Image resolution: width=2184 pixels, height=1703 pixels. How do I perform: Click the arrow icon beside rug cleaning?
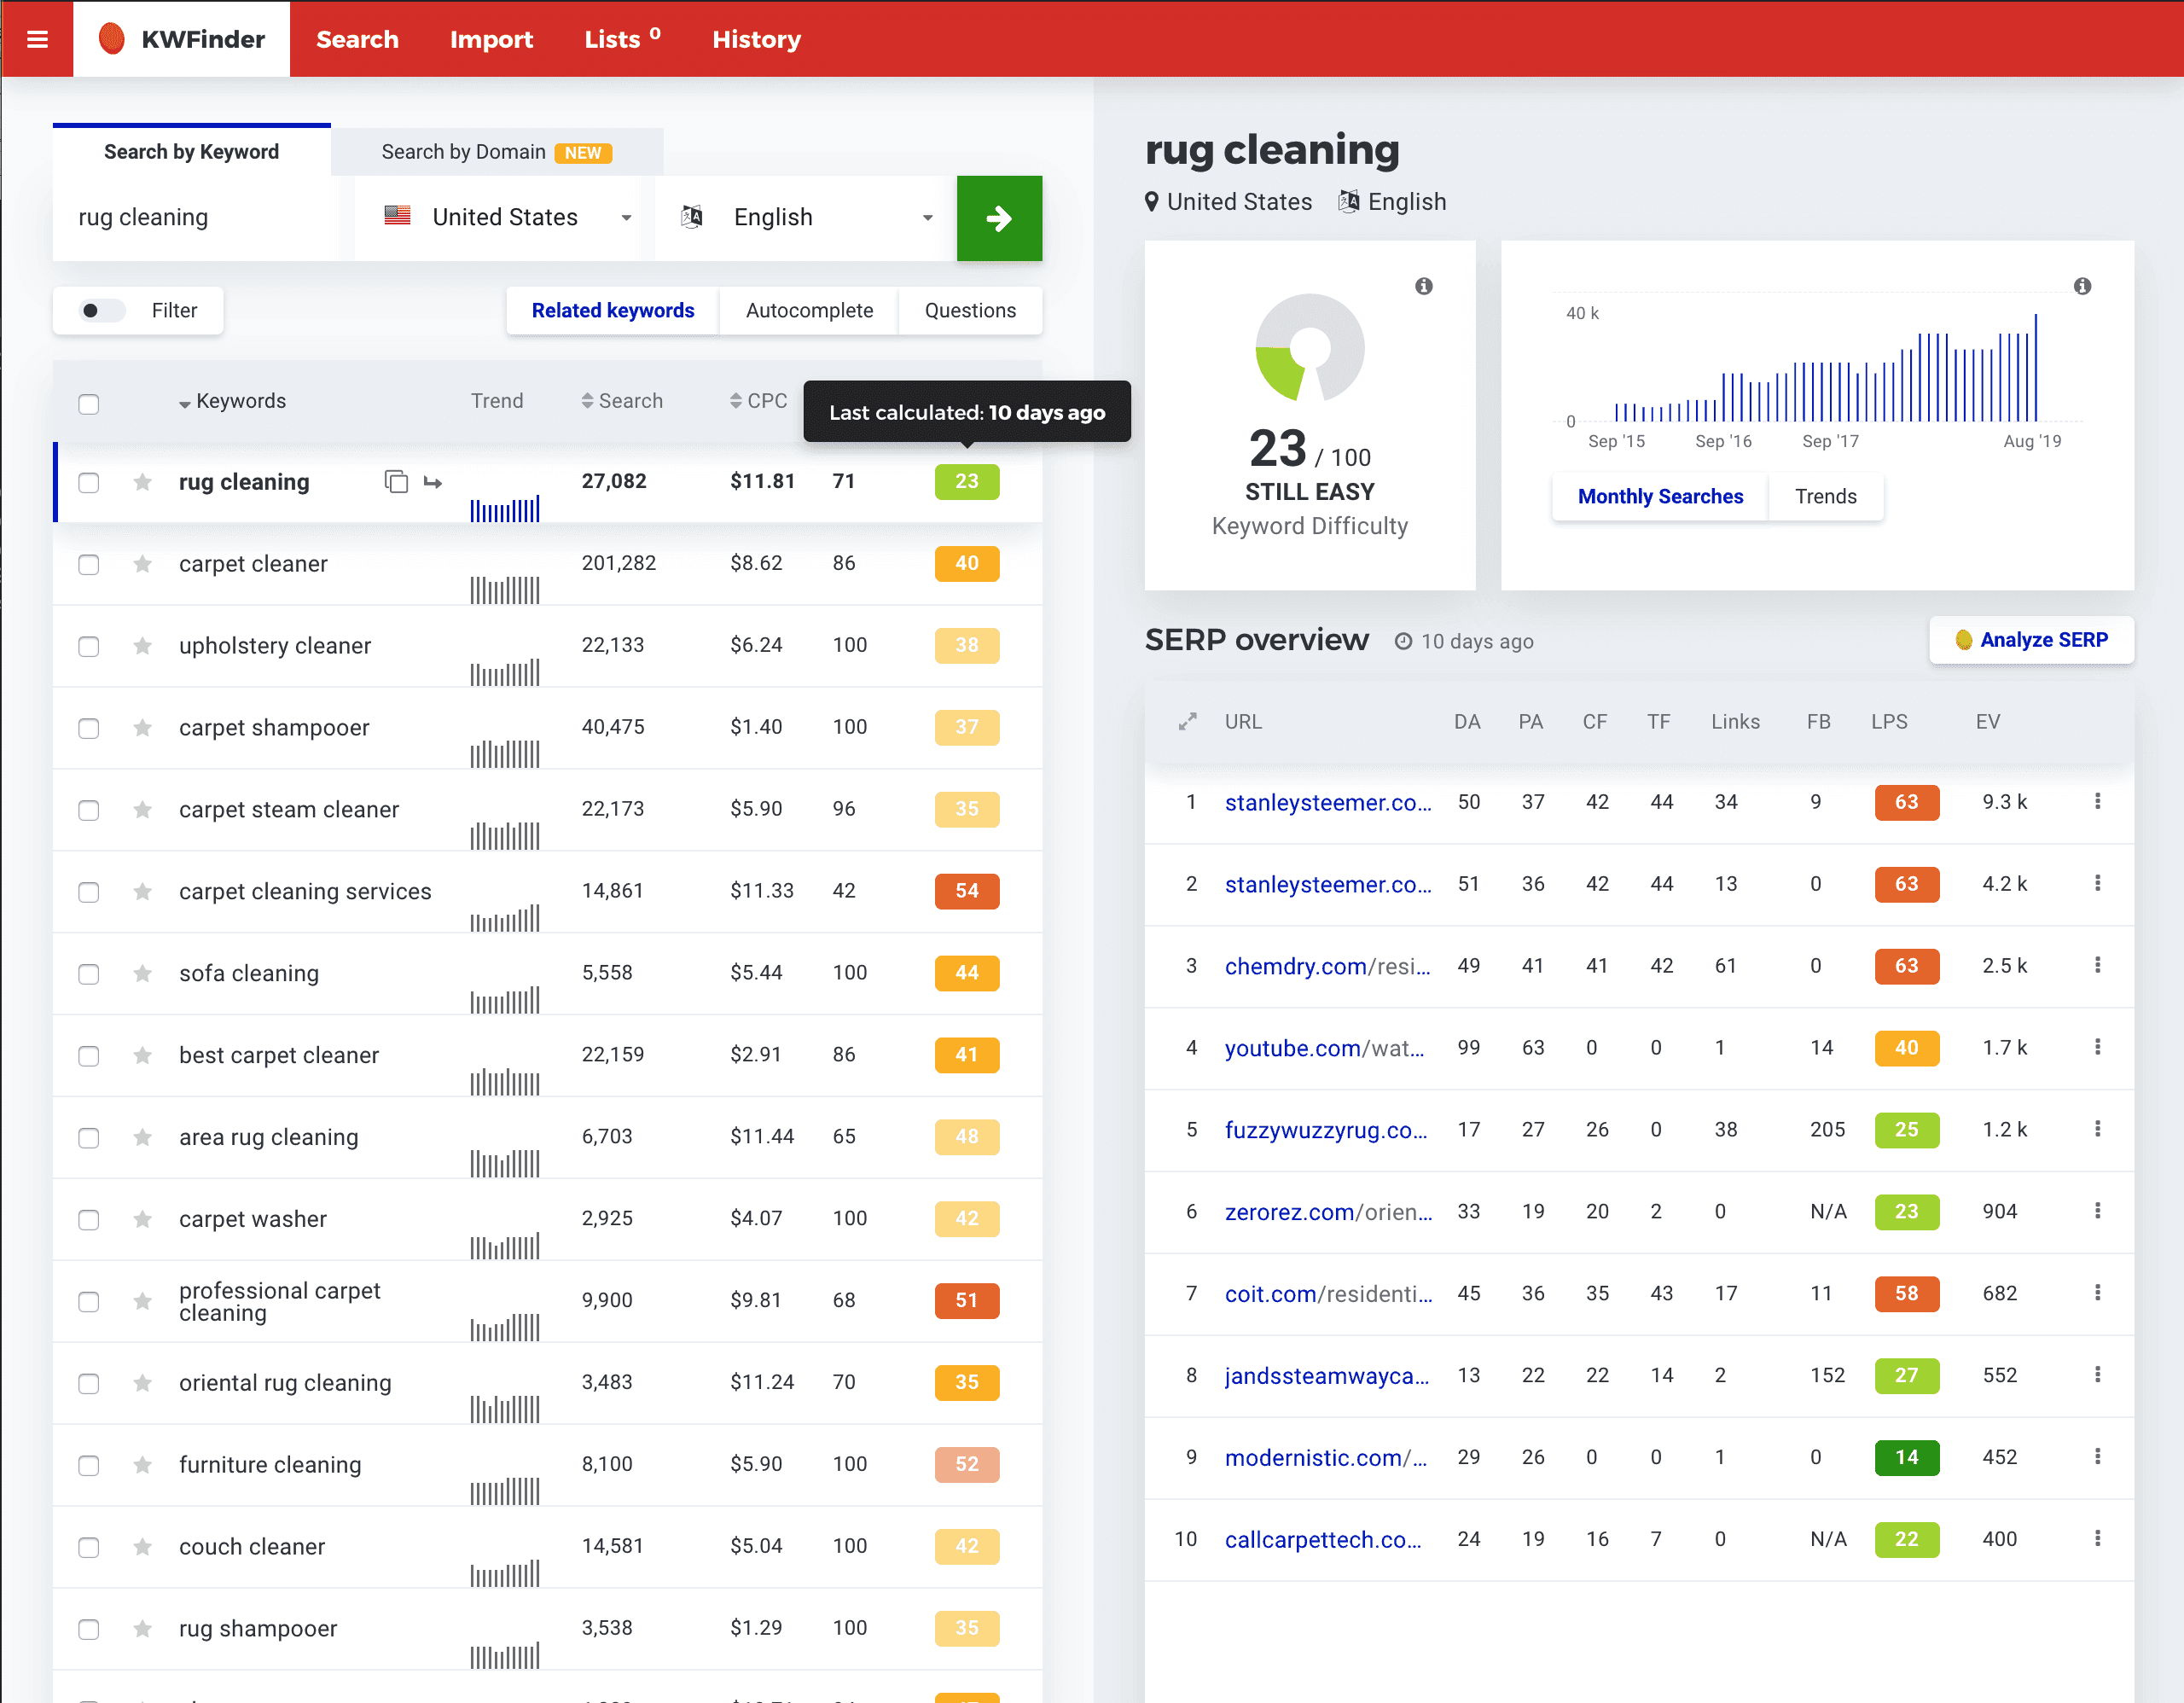433,482
